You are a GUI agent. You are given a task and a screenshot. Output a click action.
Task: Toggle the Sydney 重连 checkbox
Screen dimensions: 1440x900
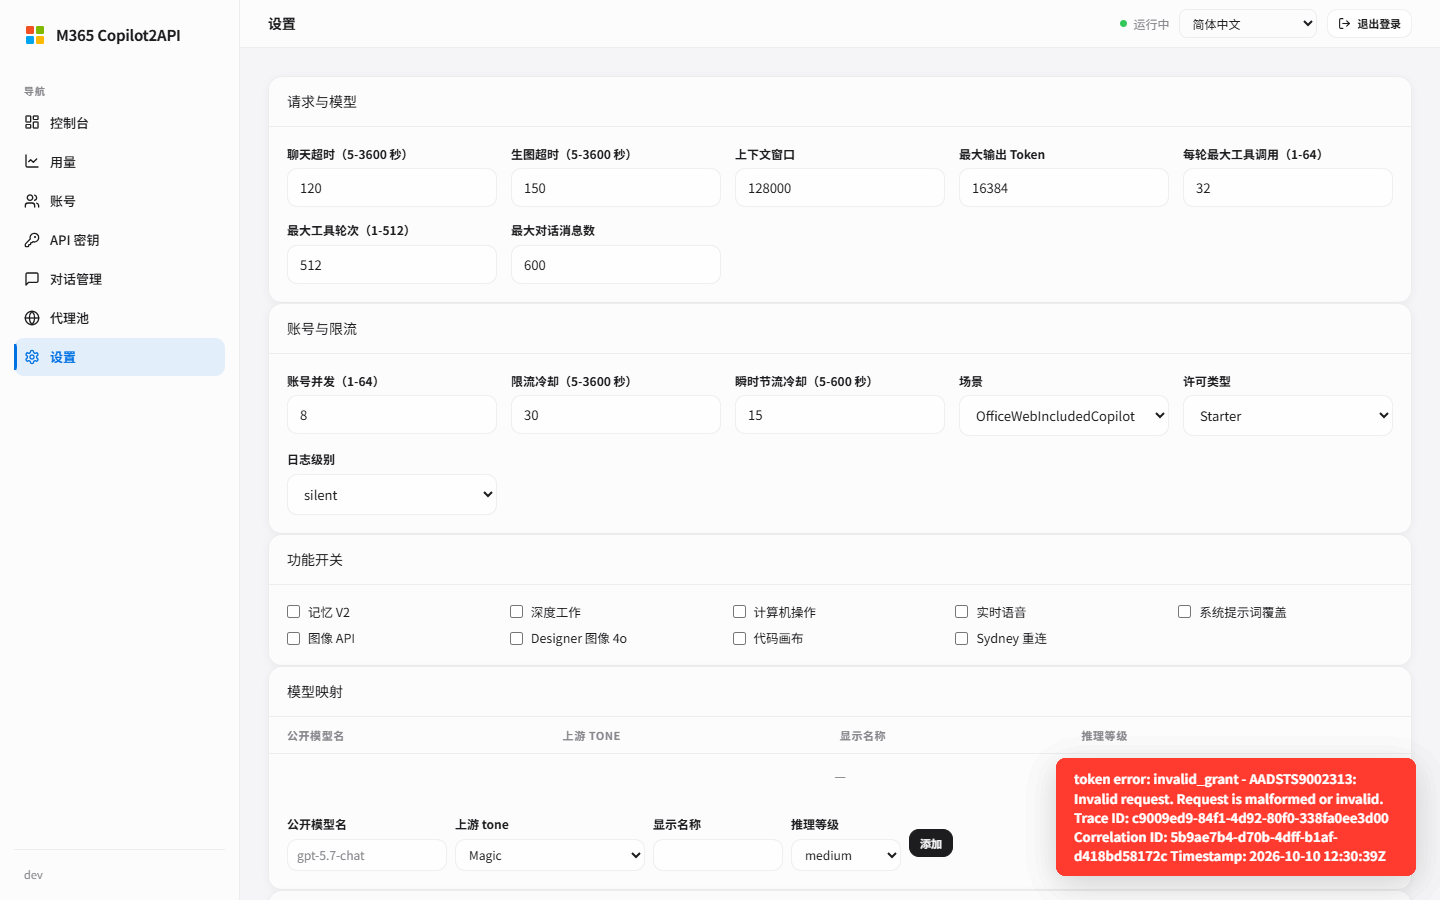(962, 638)
